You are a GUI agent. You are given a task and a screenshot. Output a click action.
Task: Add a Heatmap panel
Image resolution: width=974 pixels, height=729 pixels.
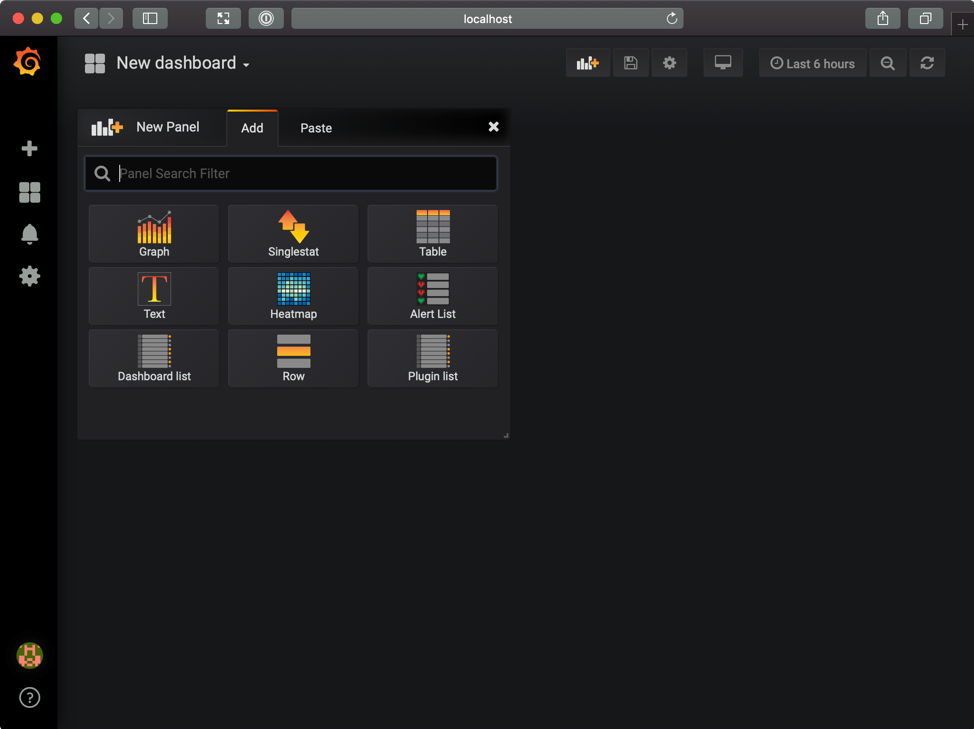click(x=293, y=296)
